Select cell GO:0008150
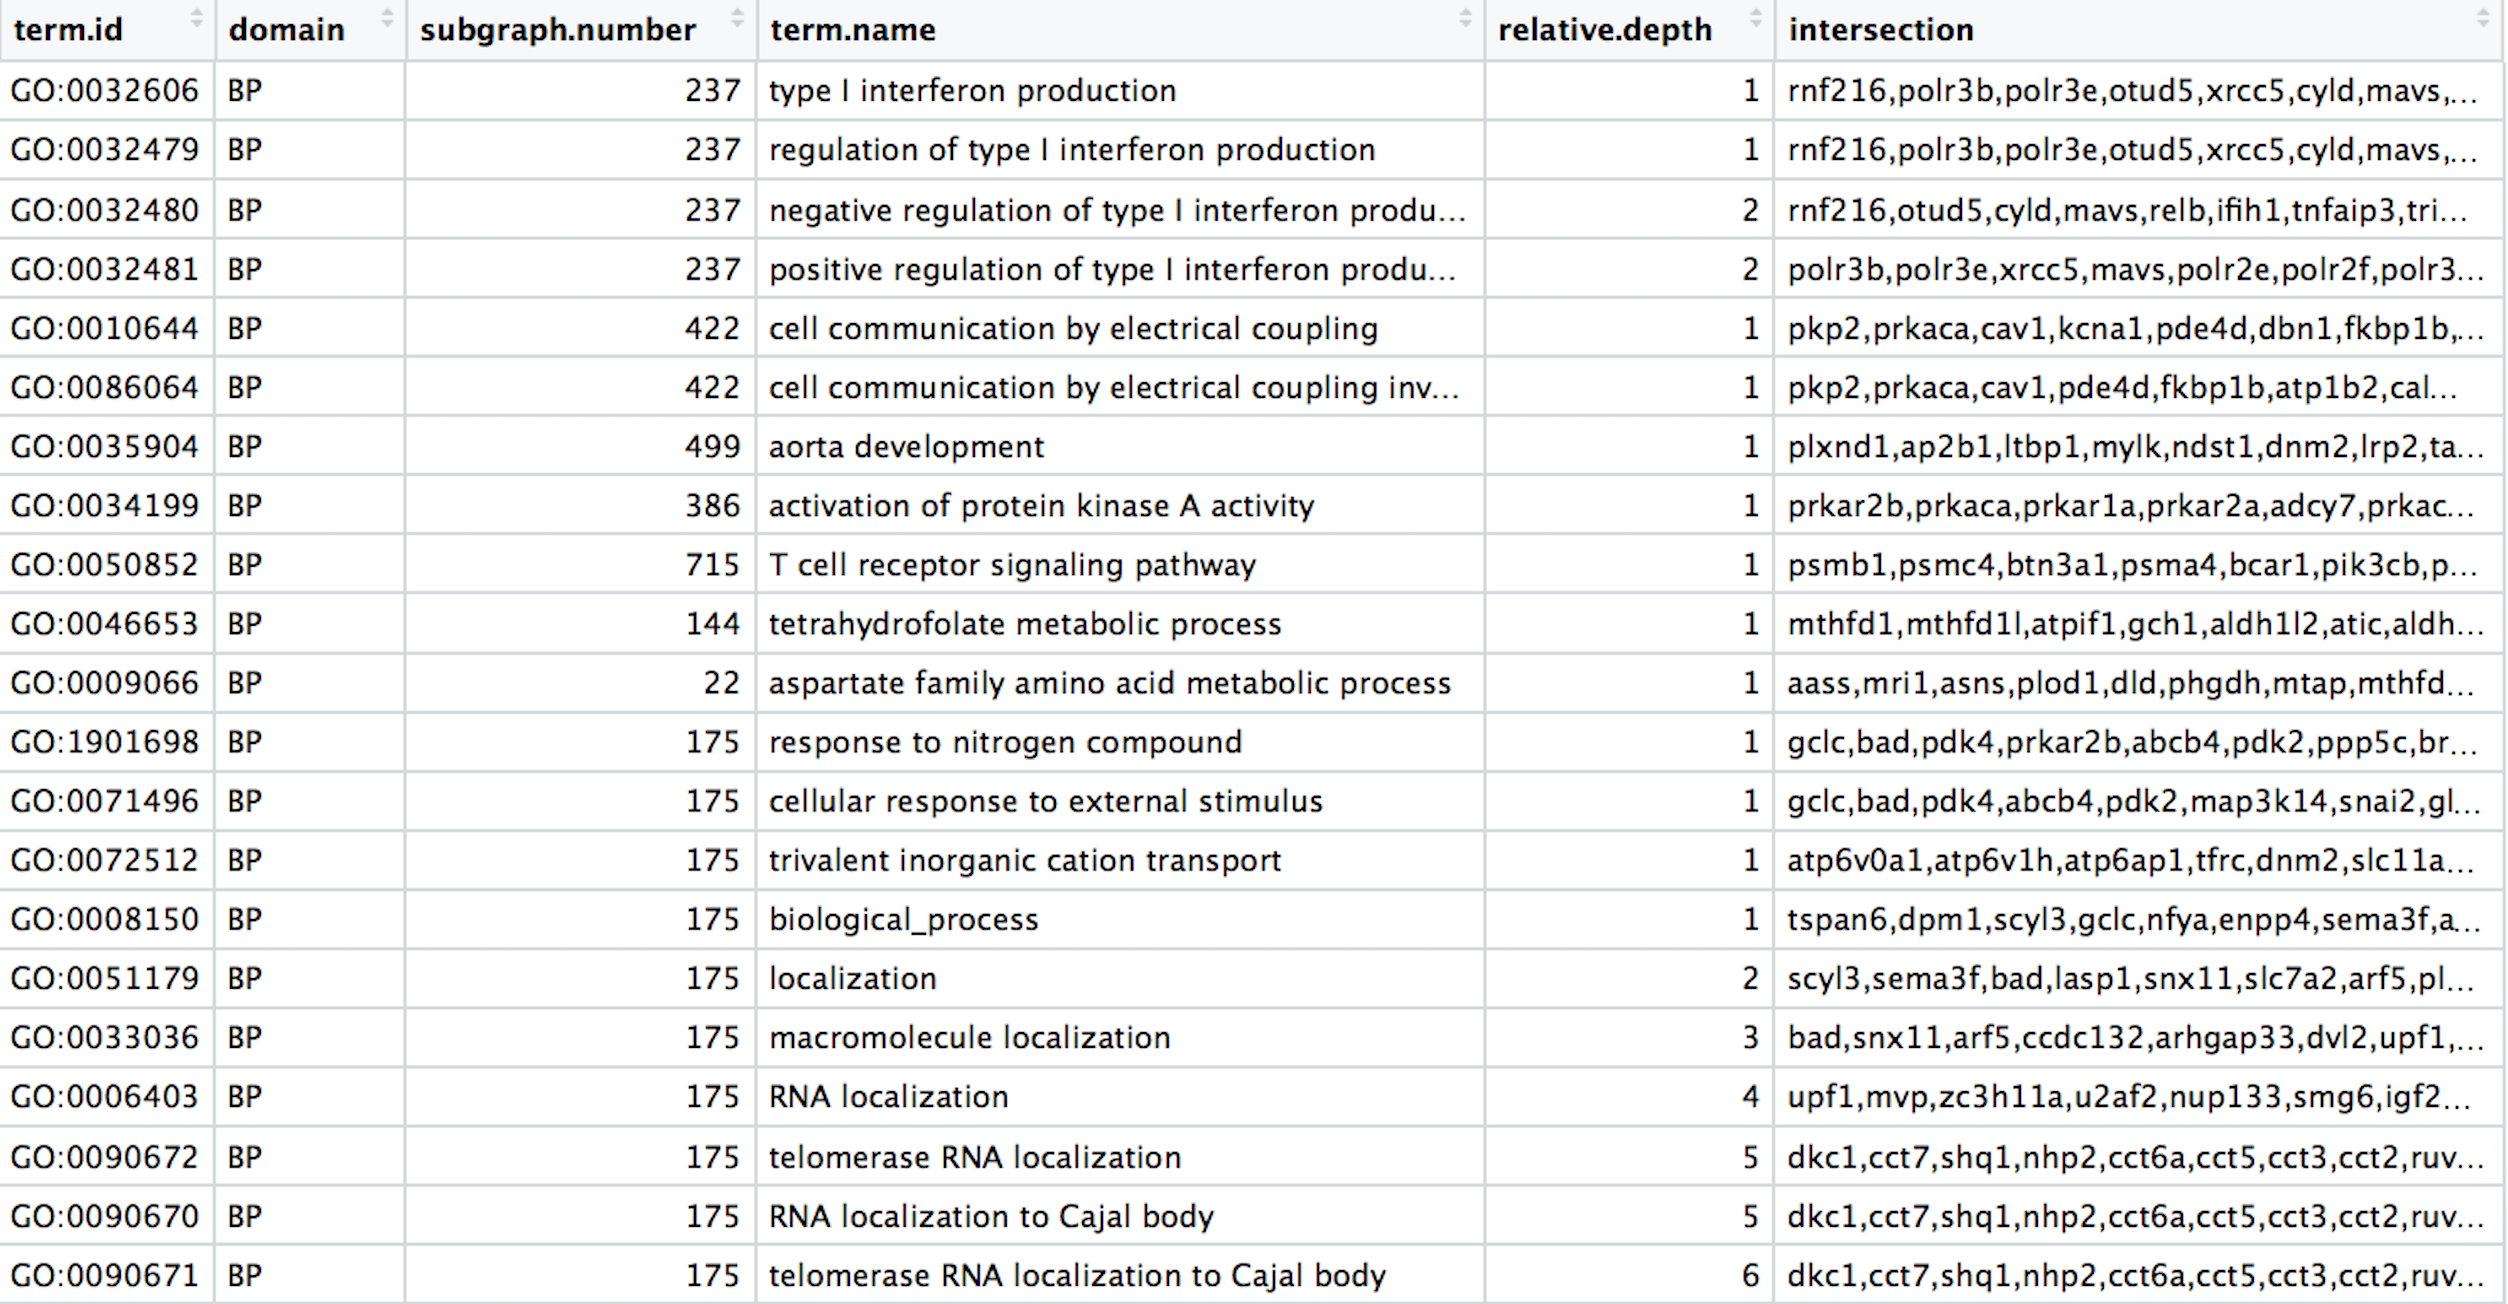The width and height of the screenshot is (2508, 1304). 107,919
